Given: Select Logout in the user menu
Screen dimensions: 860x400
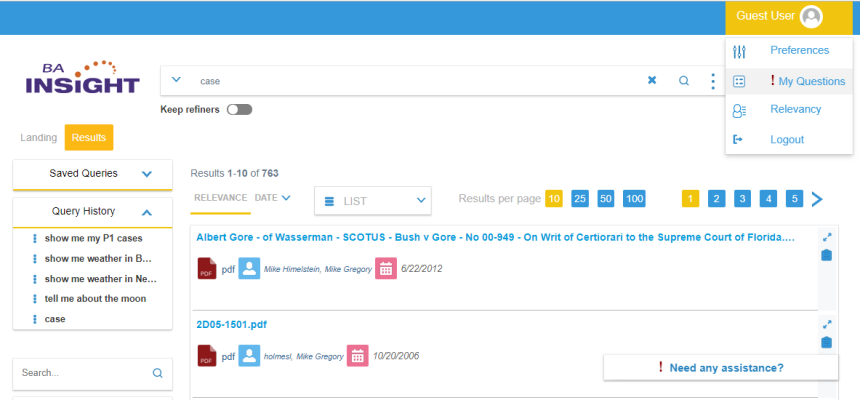Looking at the screenshot, I should click(x=789, y=140).
